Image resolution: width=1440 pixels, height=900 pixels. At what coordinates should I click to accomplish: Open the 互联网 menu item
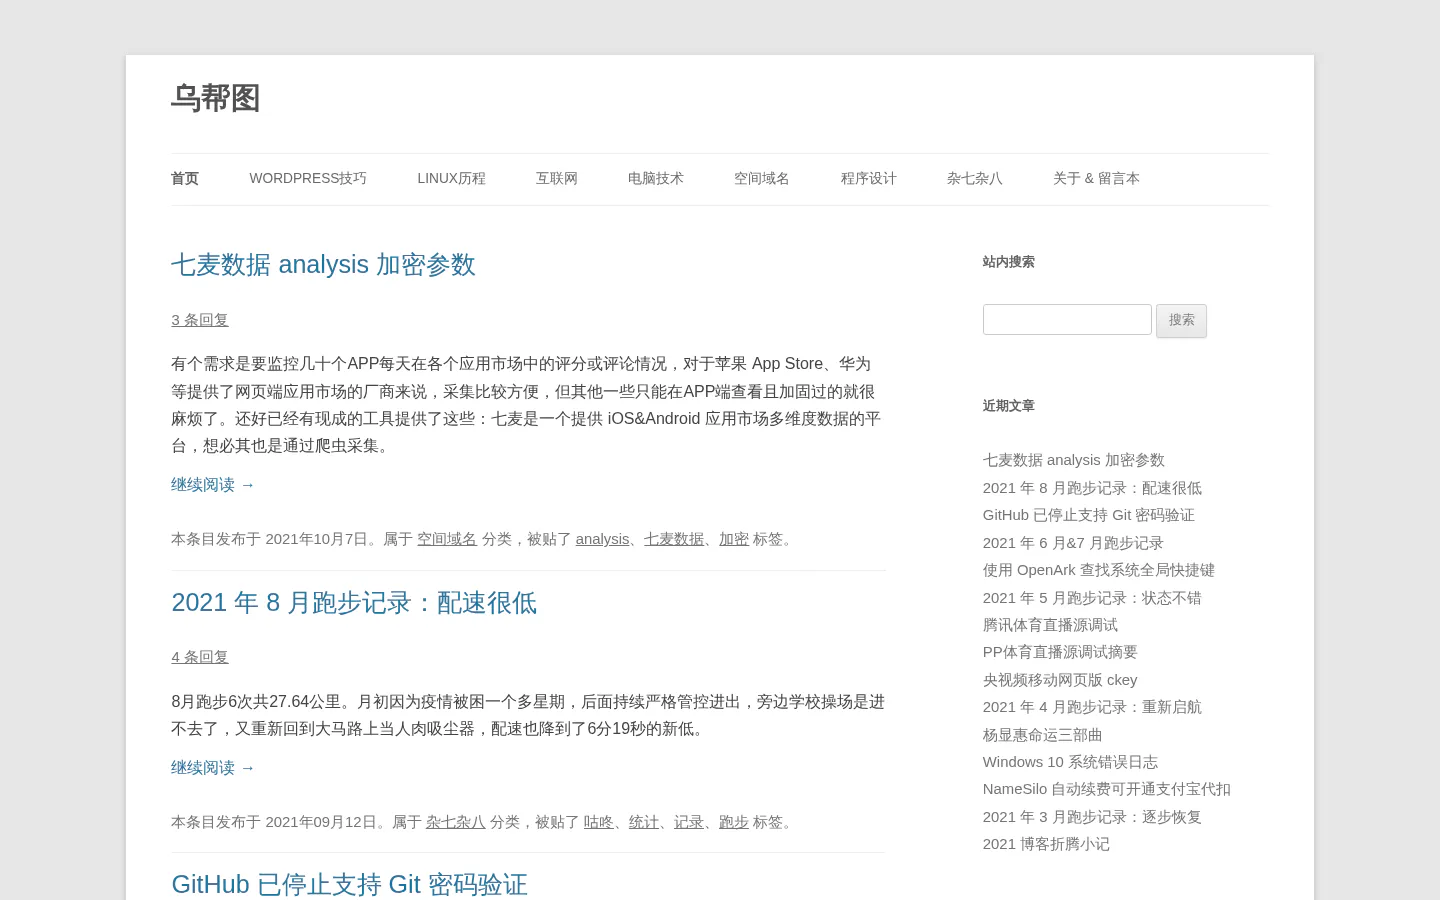pos(557,179)
